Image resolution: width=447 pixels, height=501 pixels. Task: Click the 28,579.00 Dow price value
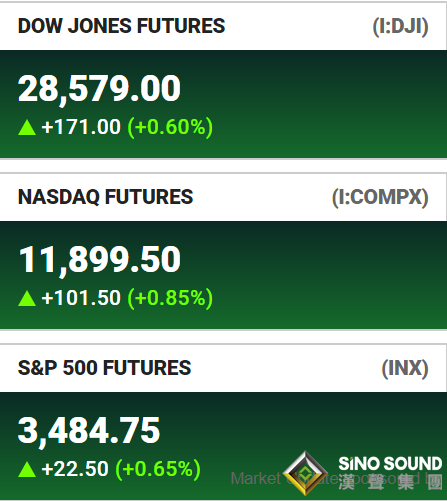(99, 89)
